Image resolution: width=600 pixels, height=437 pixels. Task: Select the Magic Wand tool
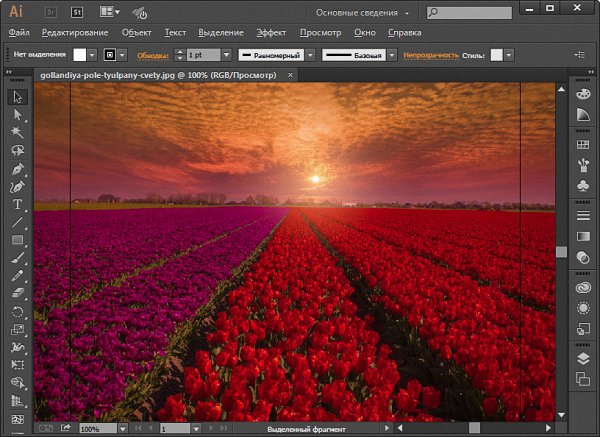pyautogui.click(x=17, y=133)
